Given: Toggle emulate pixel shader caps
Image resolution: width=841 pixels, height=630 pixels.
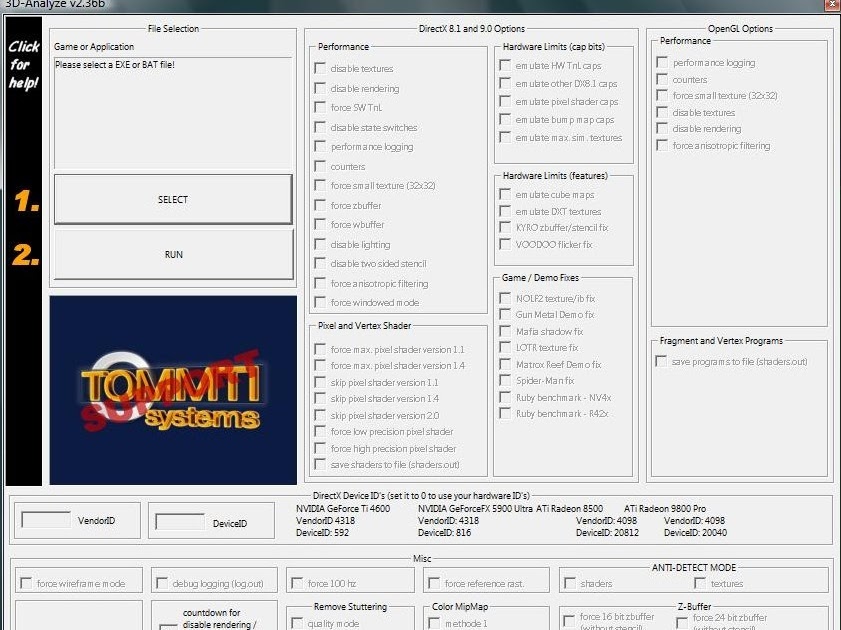Looking at the screenshot, I should [x=505, y=101].
